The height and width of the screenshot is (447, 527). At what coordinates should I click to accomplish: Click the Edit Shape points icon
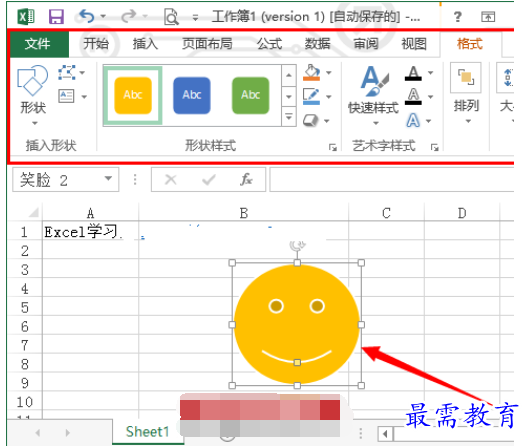67,72
